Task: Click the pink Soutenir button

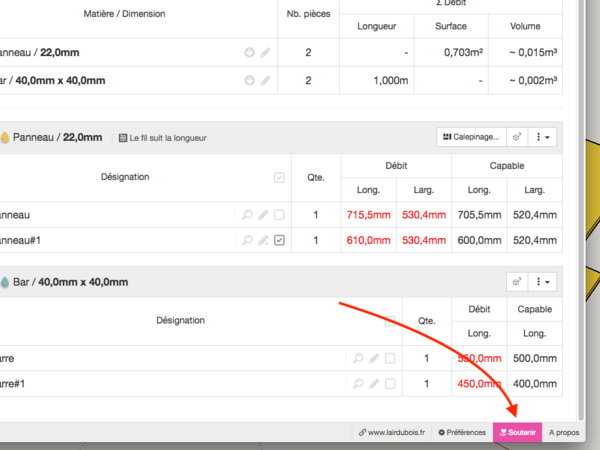Action: pyautogui.click(x=518, y=433)
